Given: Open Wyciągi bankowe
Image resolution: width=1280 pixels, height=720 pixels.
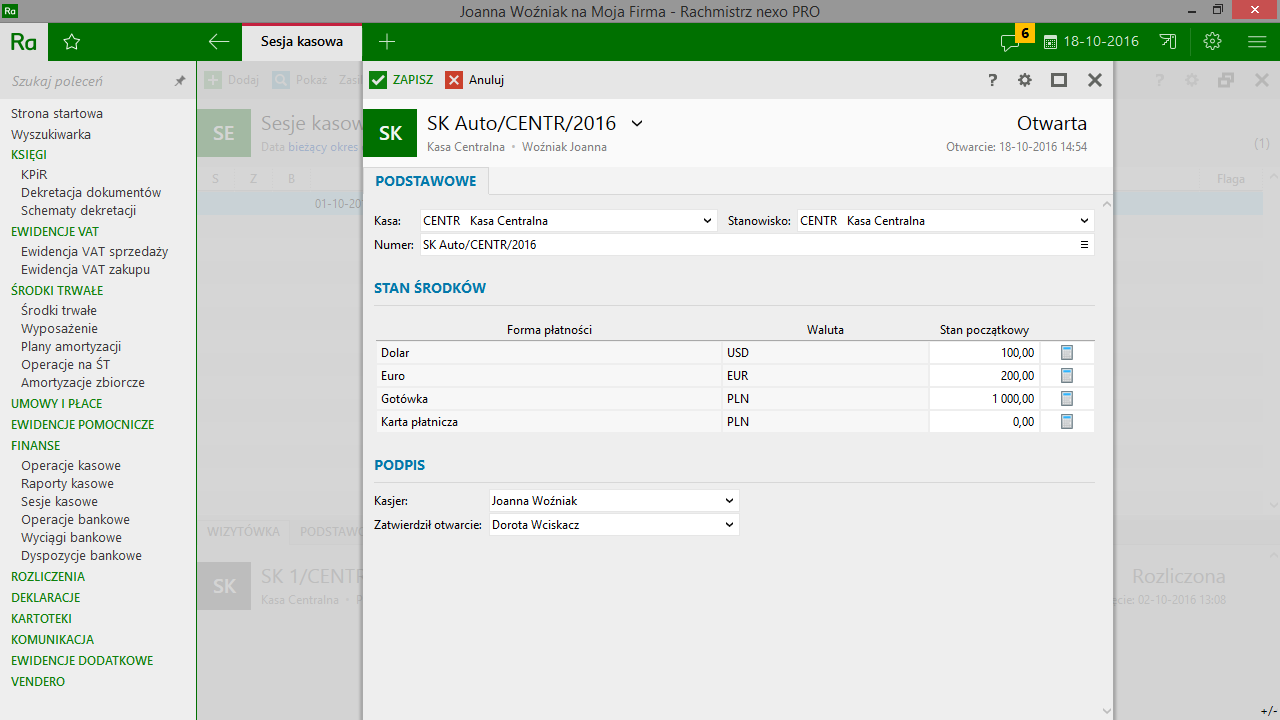Looking at the screenshot, I should coord(71,538).
